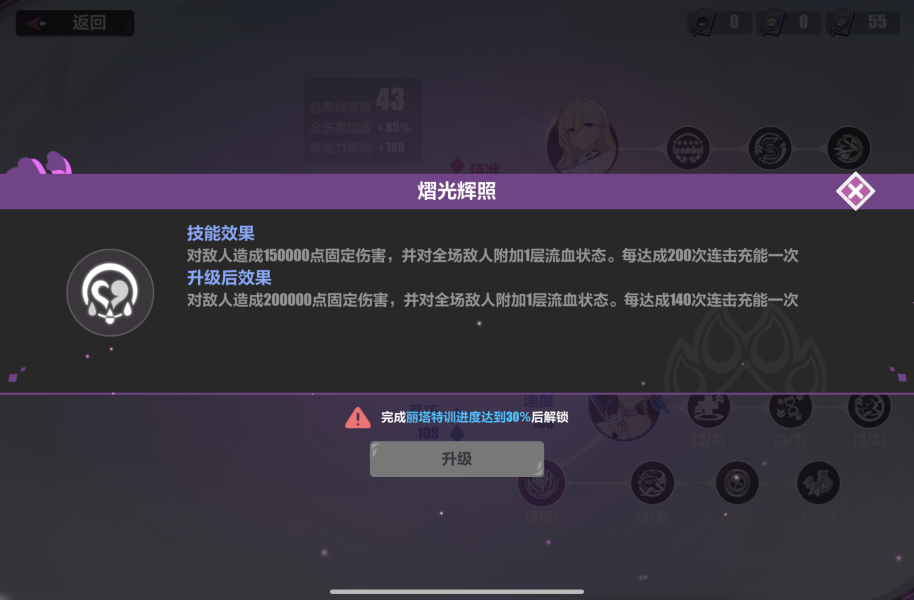This screenshot has width=914, height=600.
Task: Select the hourglass skill node
Action: point(790,409)
